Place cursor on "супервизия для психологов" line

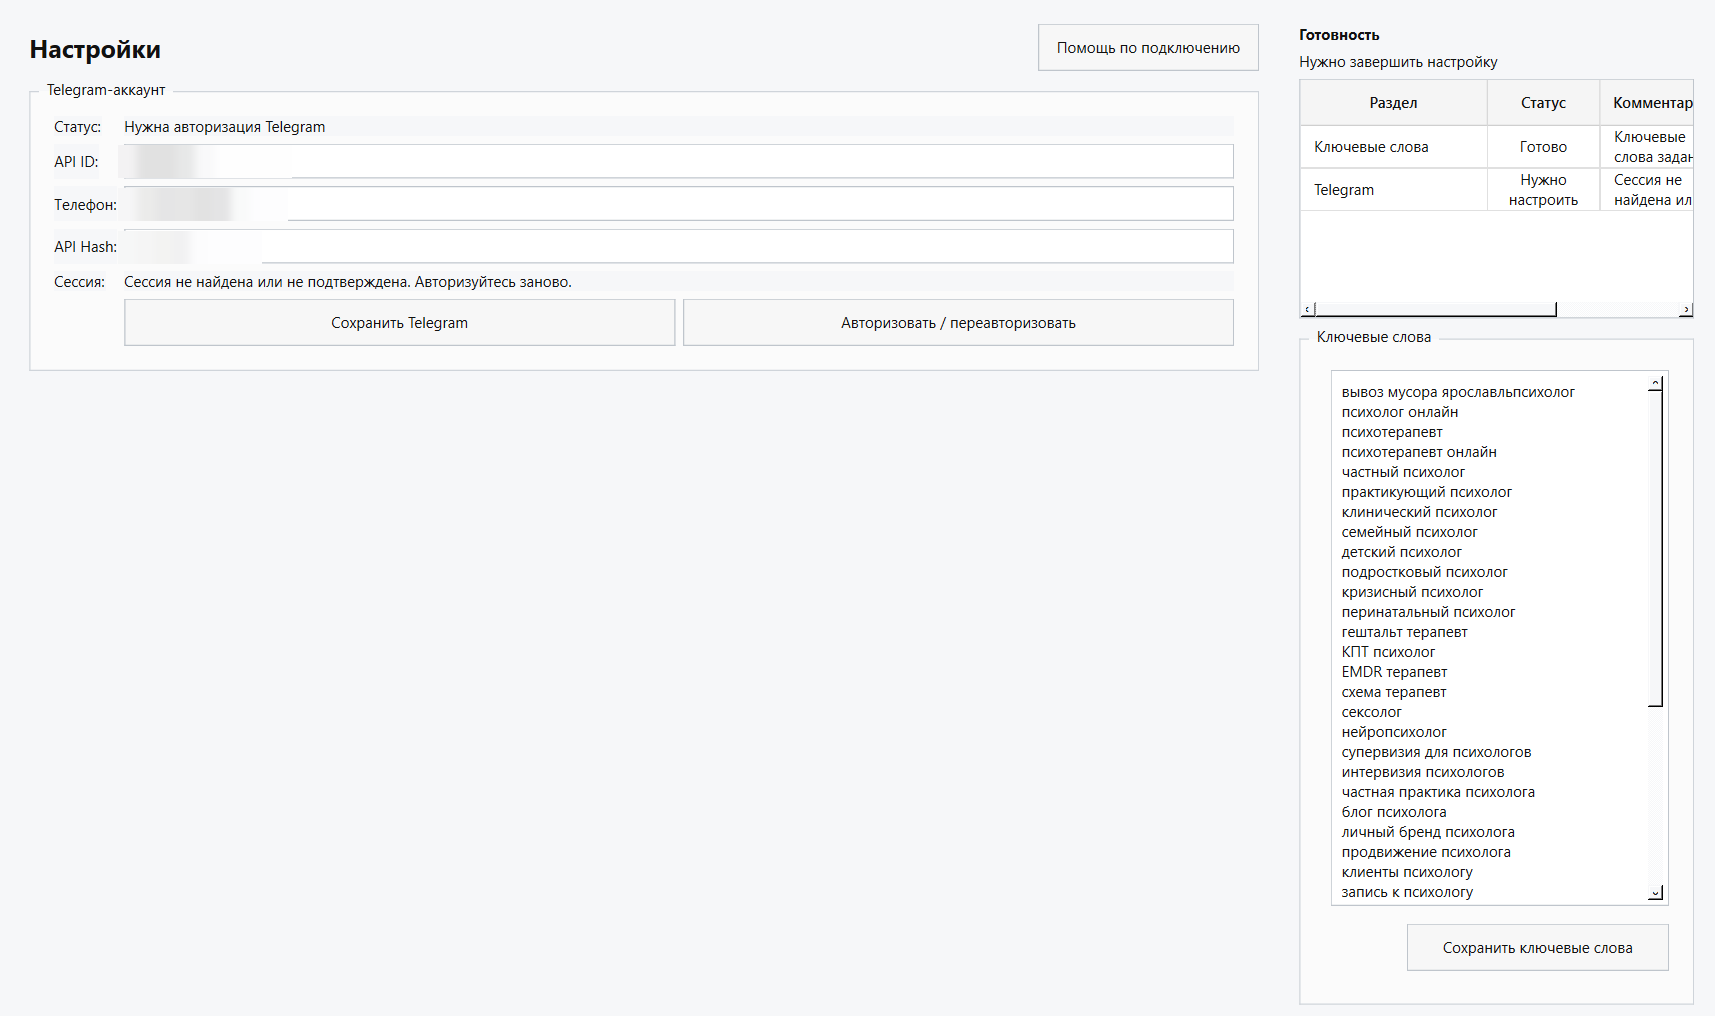point(1436,752)
